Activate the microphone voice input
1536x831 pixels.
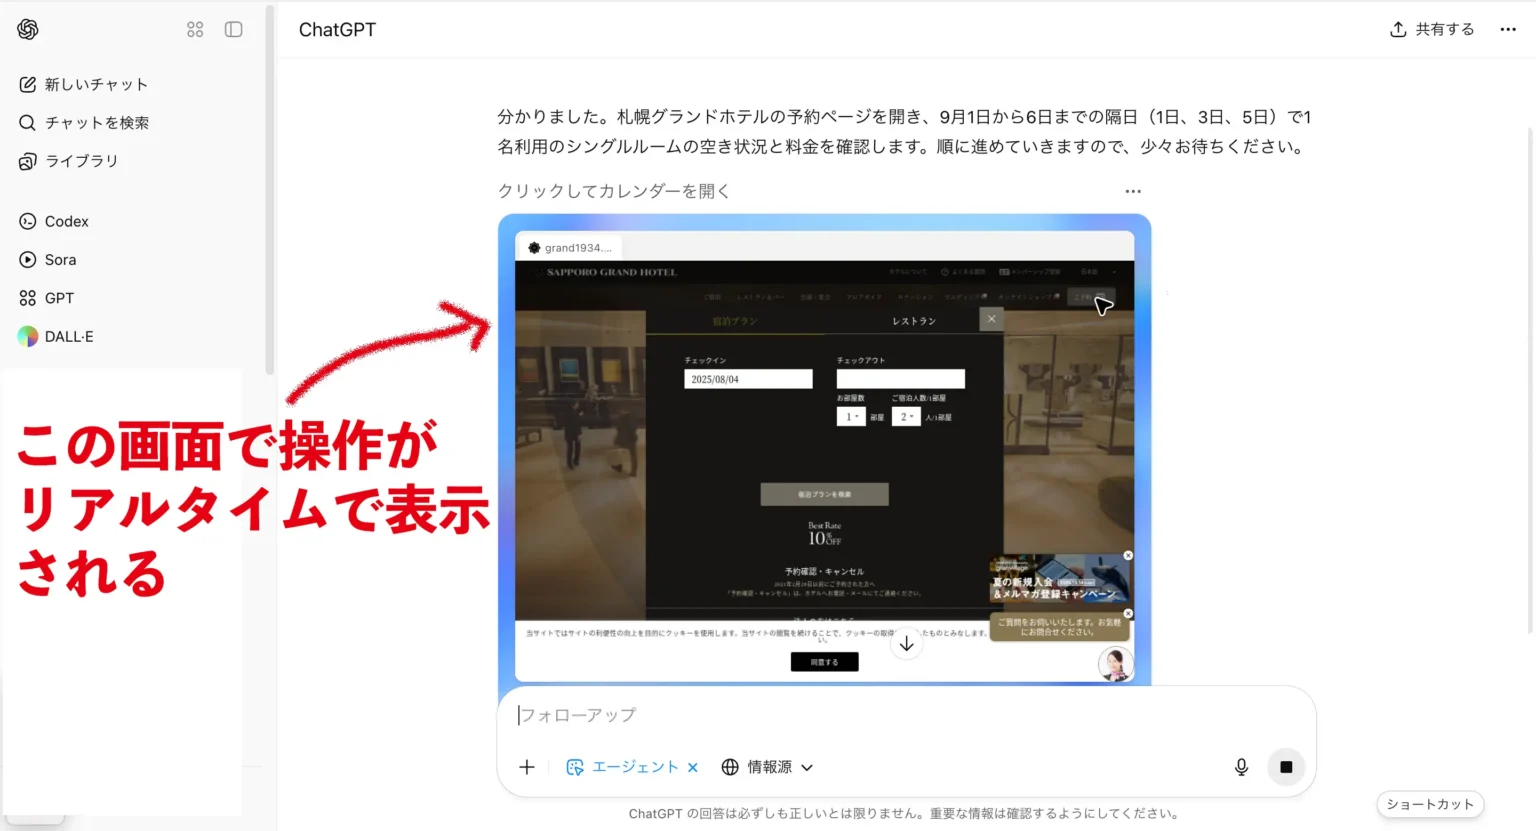tap(1241, 767)
